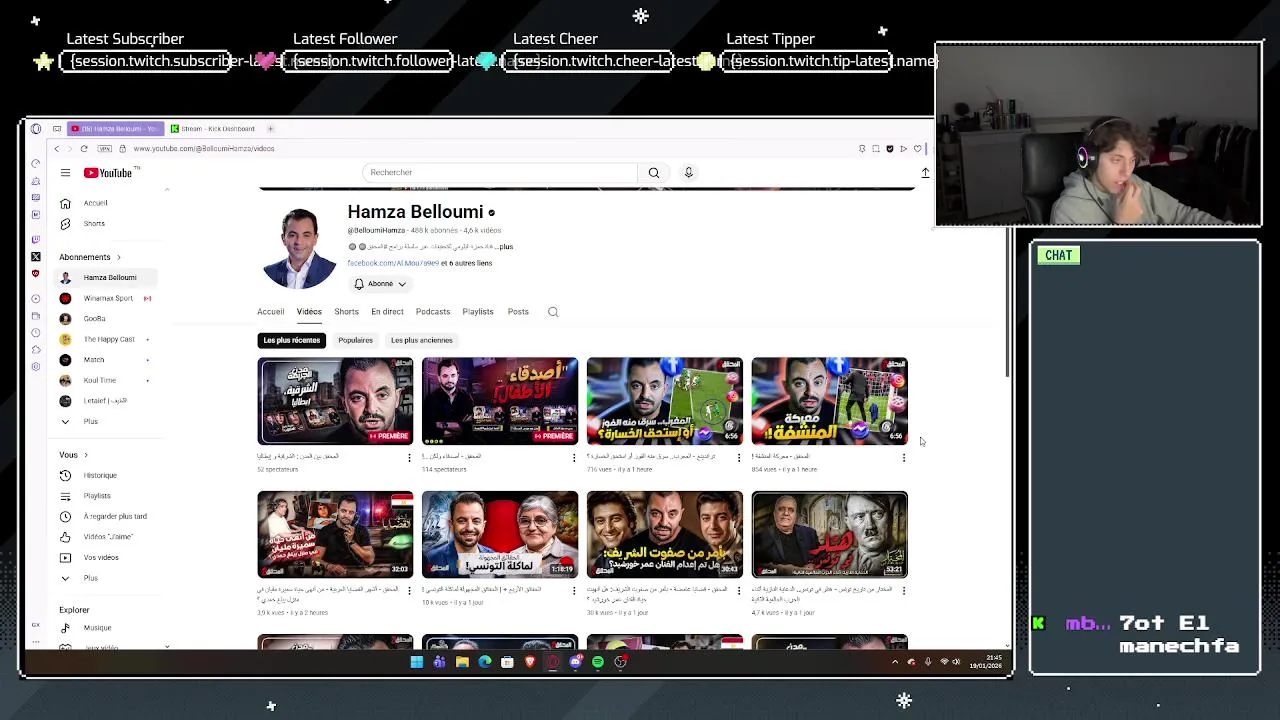Expand the Vous section chevron

click(86, 455)
